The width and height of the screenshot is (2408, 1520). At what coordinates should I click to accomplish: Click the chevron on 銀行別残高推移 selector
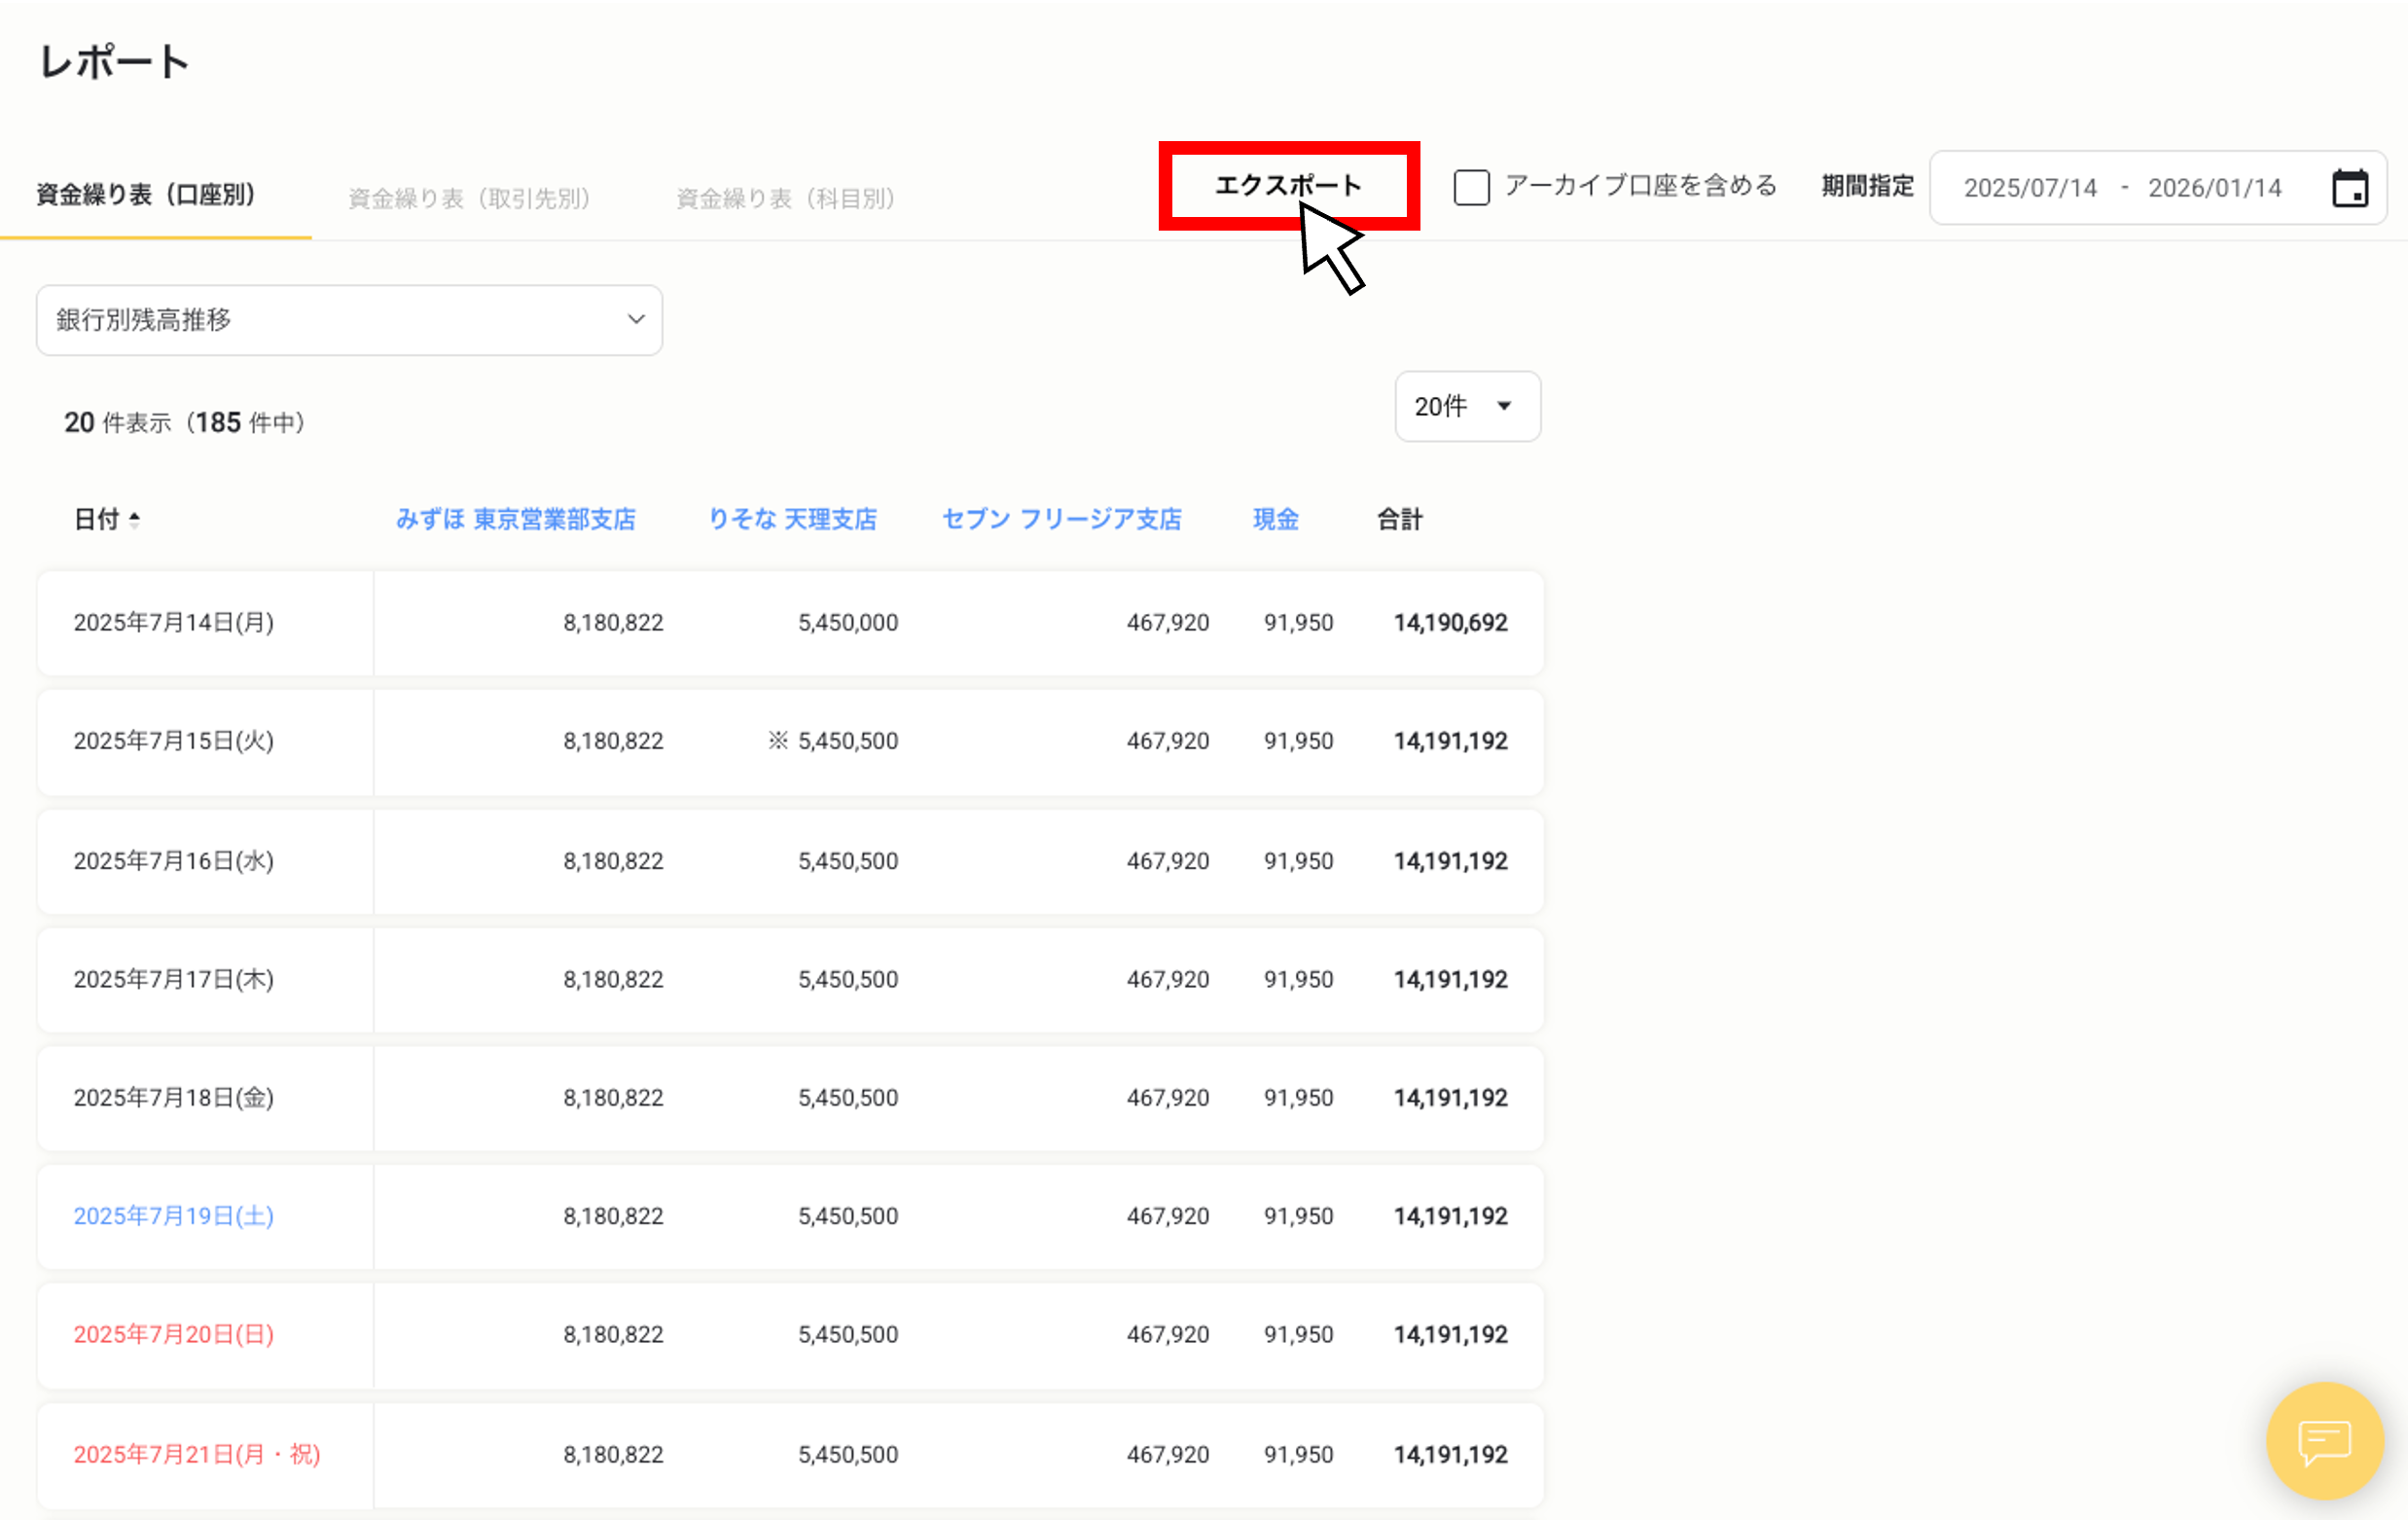point(636,319)
